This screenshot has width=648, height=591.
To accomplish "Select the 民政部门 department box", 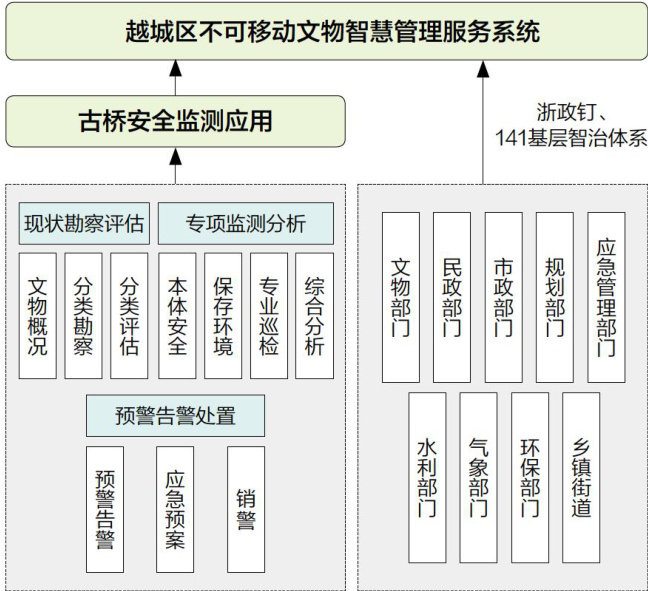I will tap(452, 297).
